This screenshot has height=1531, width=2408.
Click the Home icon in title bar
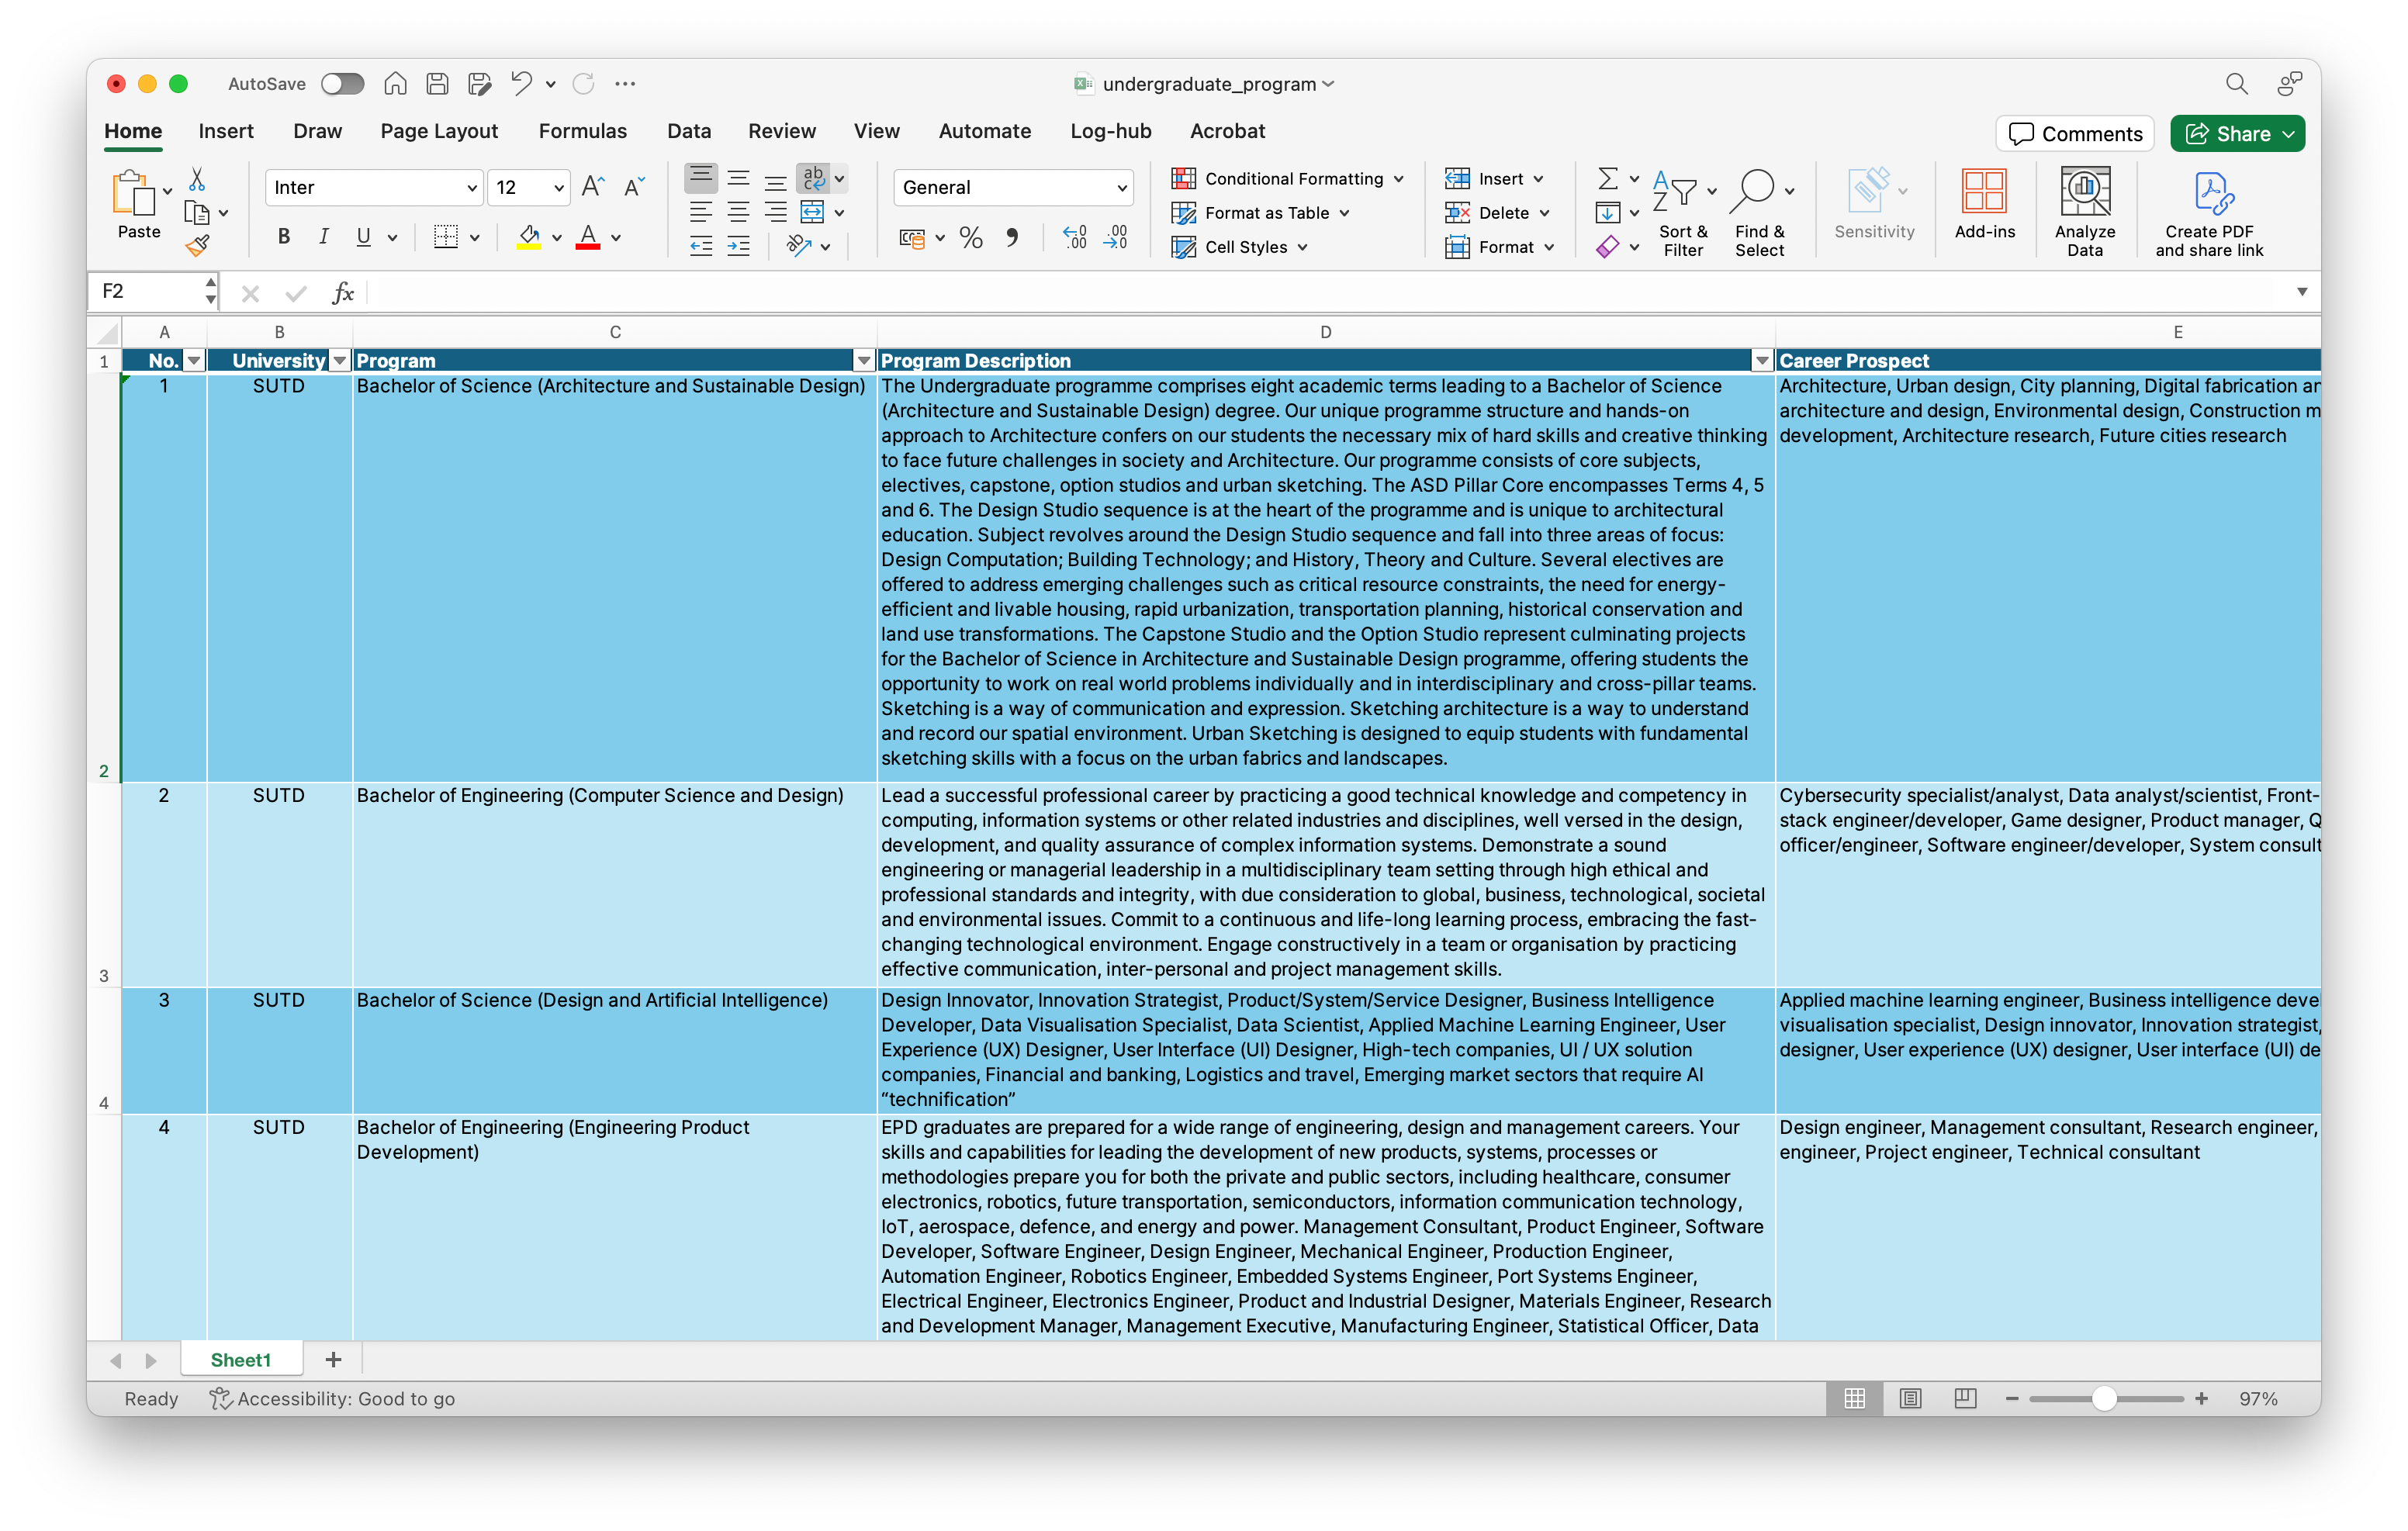(x=395, y=84)
